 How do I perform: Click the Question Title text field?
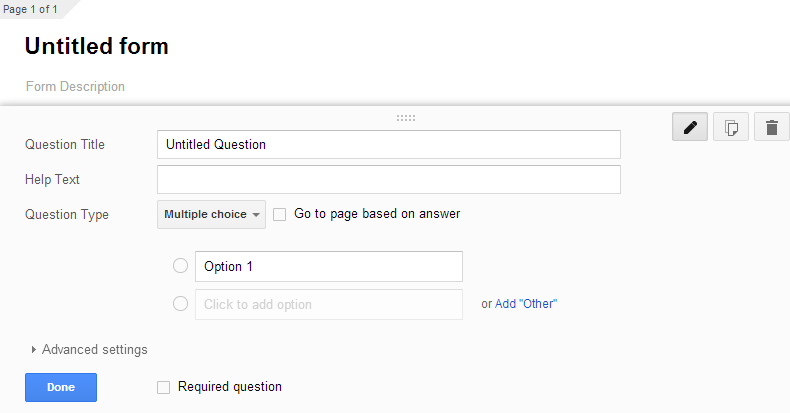[388, 144]
